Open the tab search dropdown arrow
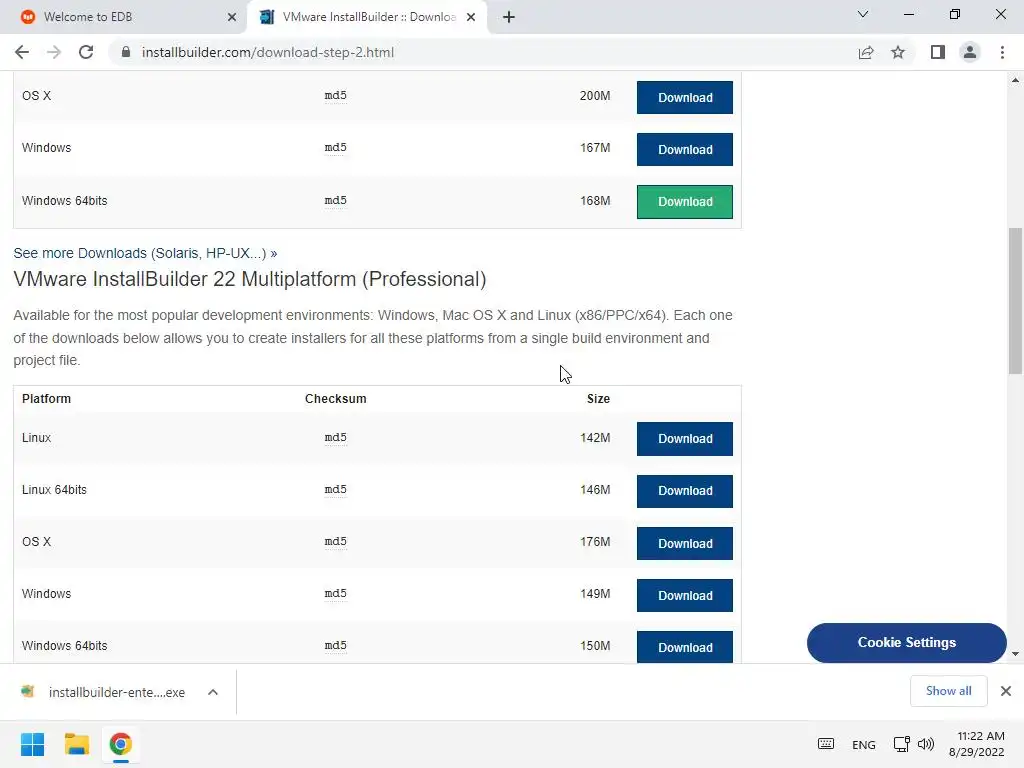This screenshot has height=768, width=1024. (863, 14)
